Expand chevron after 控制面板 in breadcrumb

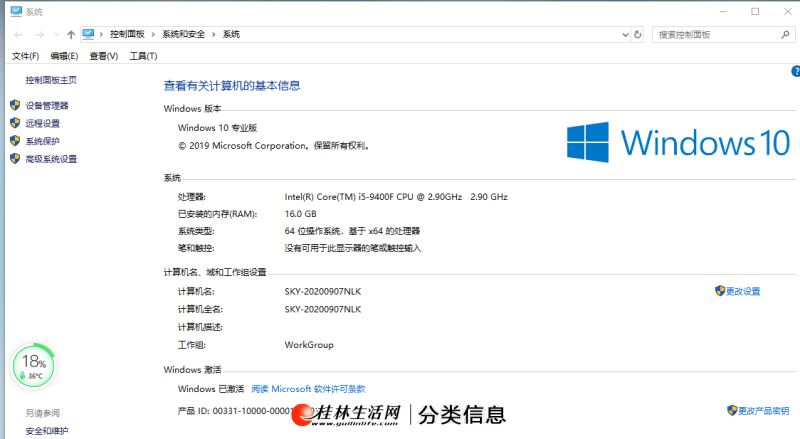pyautogui.click(x=151, y=34)
